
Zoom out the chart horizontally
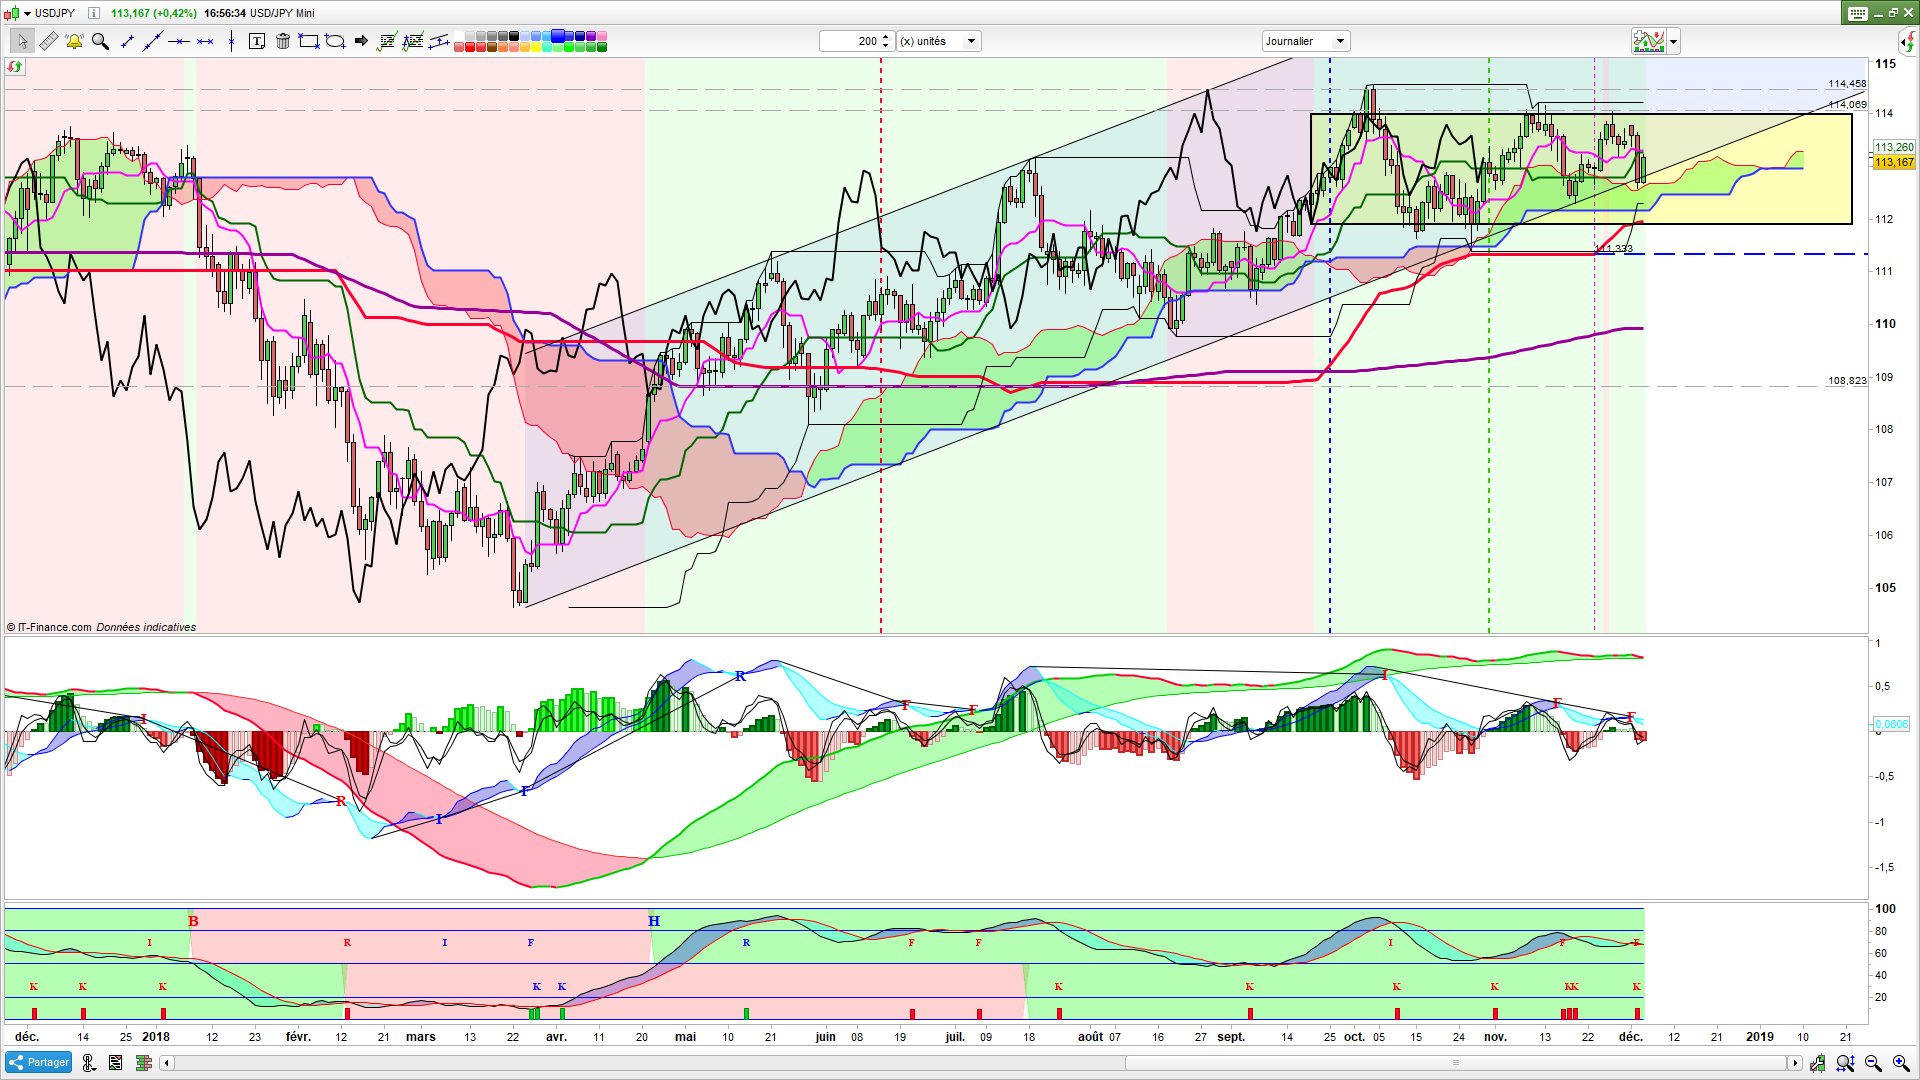coord(1873,1063)
